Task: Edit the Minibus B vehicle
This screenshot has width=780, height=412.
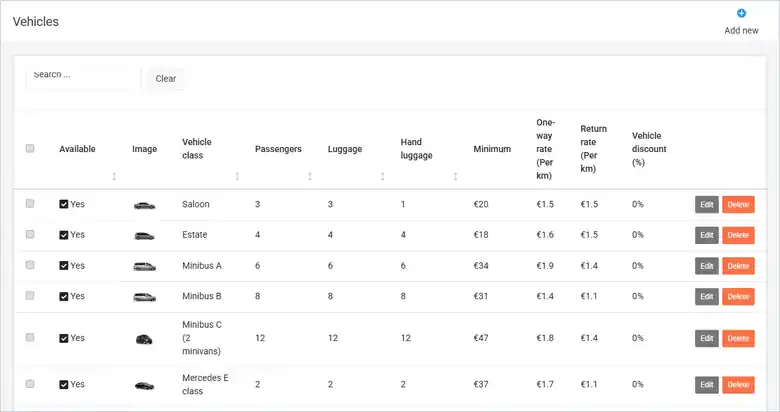Action: coord(707,297)
